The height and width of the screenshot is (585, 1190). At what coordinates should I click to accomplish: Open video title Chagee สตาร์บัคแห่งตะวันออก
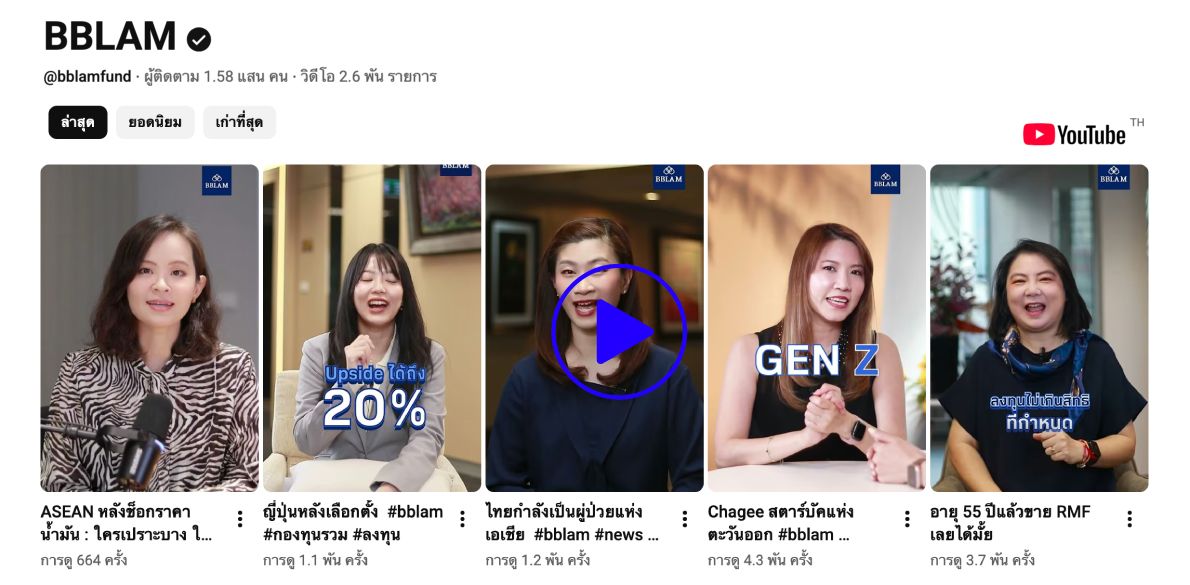point(780,523)
